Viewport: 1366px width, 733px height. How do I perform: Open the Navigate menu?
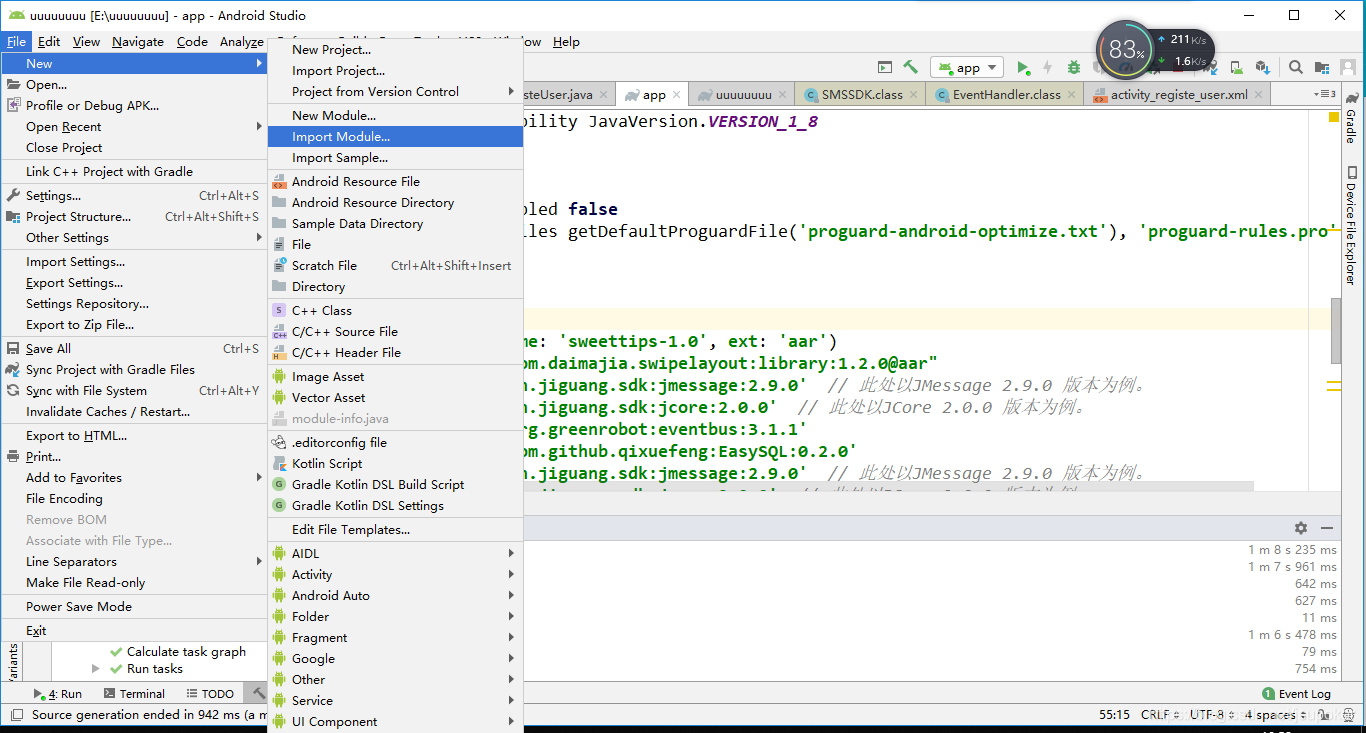tap(138, 41)
